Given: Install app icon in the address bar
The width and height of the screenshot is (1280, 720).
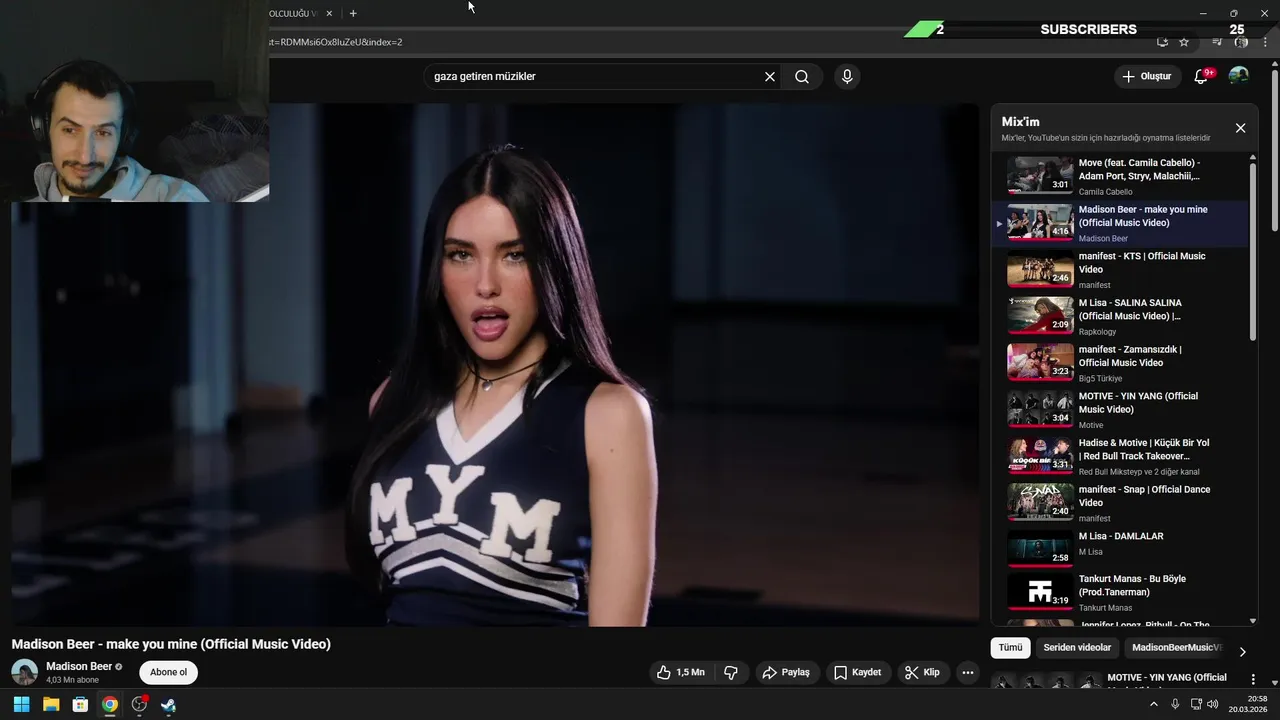Looking at the screenshot, I should tap(1162, 42).
